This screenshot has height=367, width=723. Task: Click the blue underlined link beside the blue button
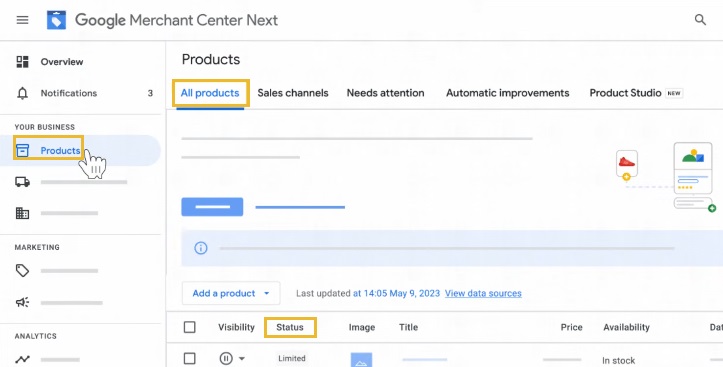pyautogui.click(x=300, y=207)
